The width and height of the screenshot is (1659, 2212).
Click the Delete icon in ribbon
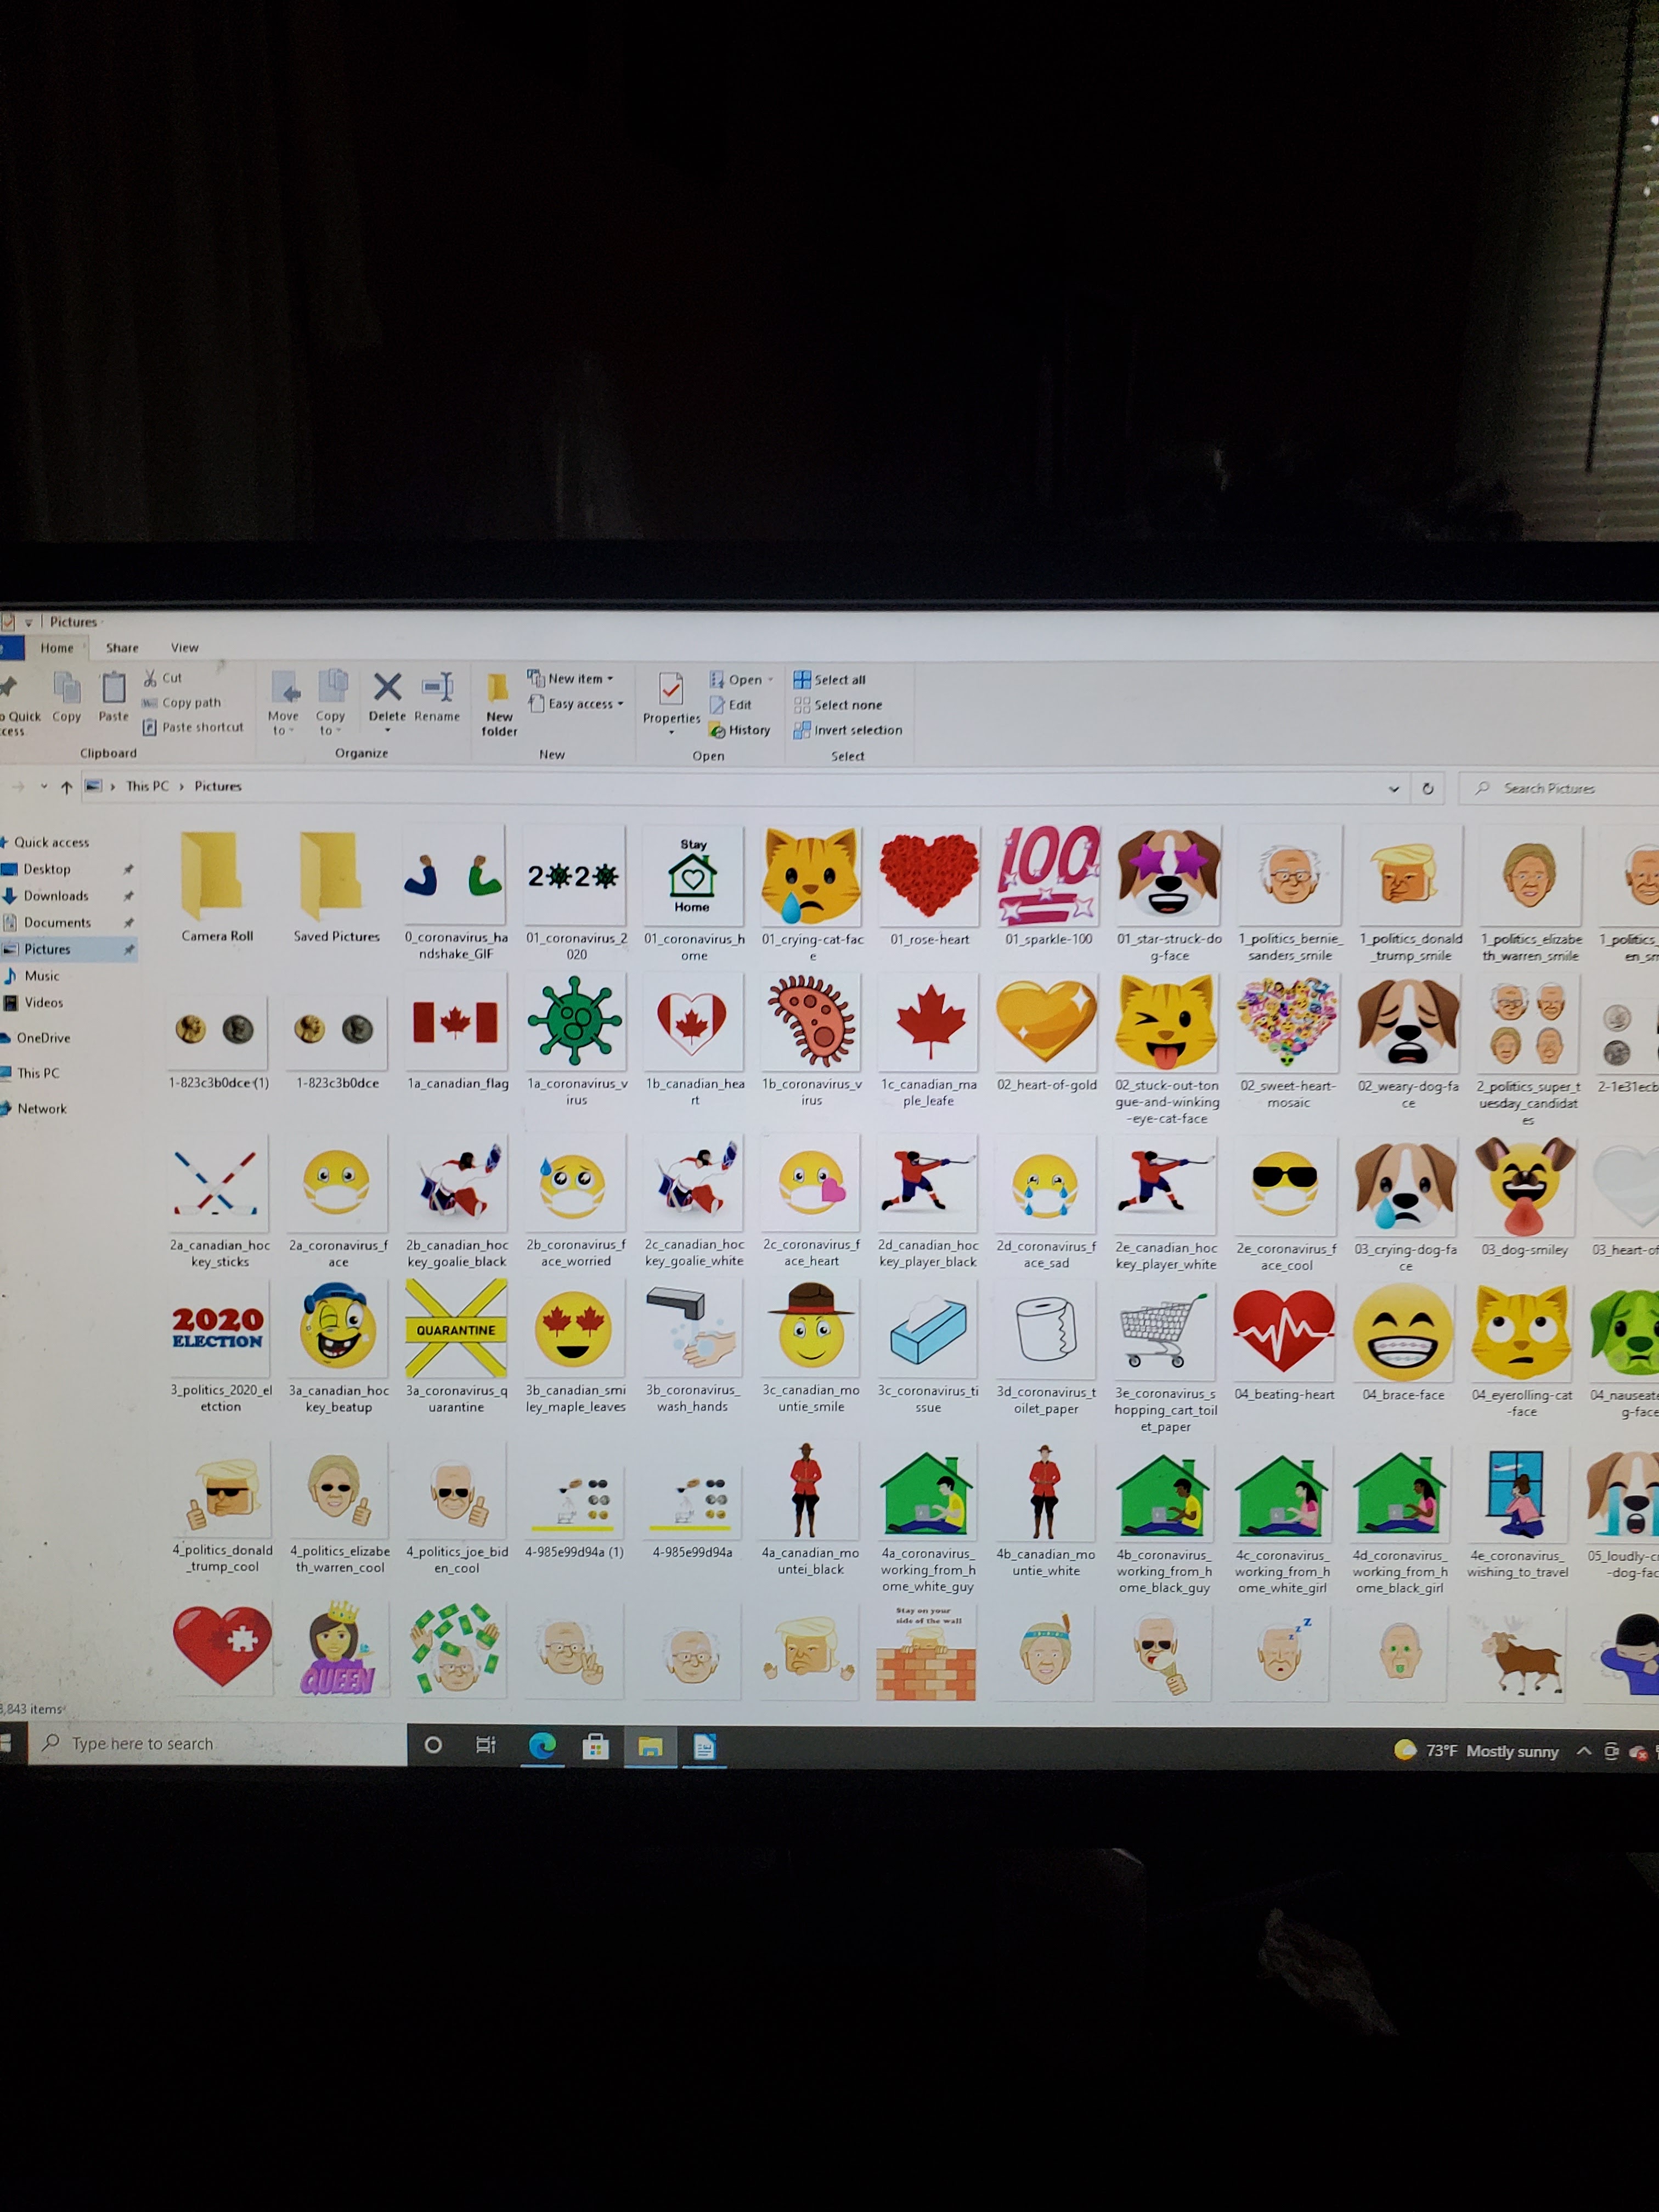click(x=387, y=688)
